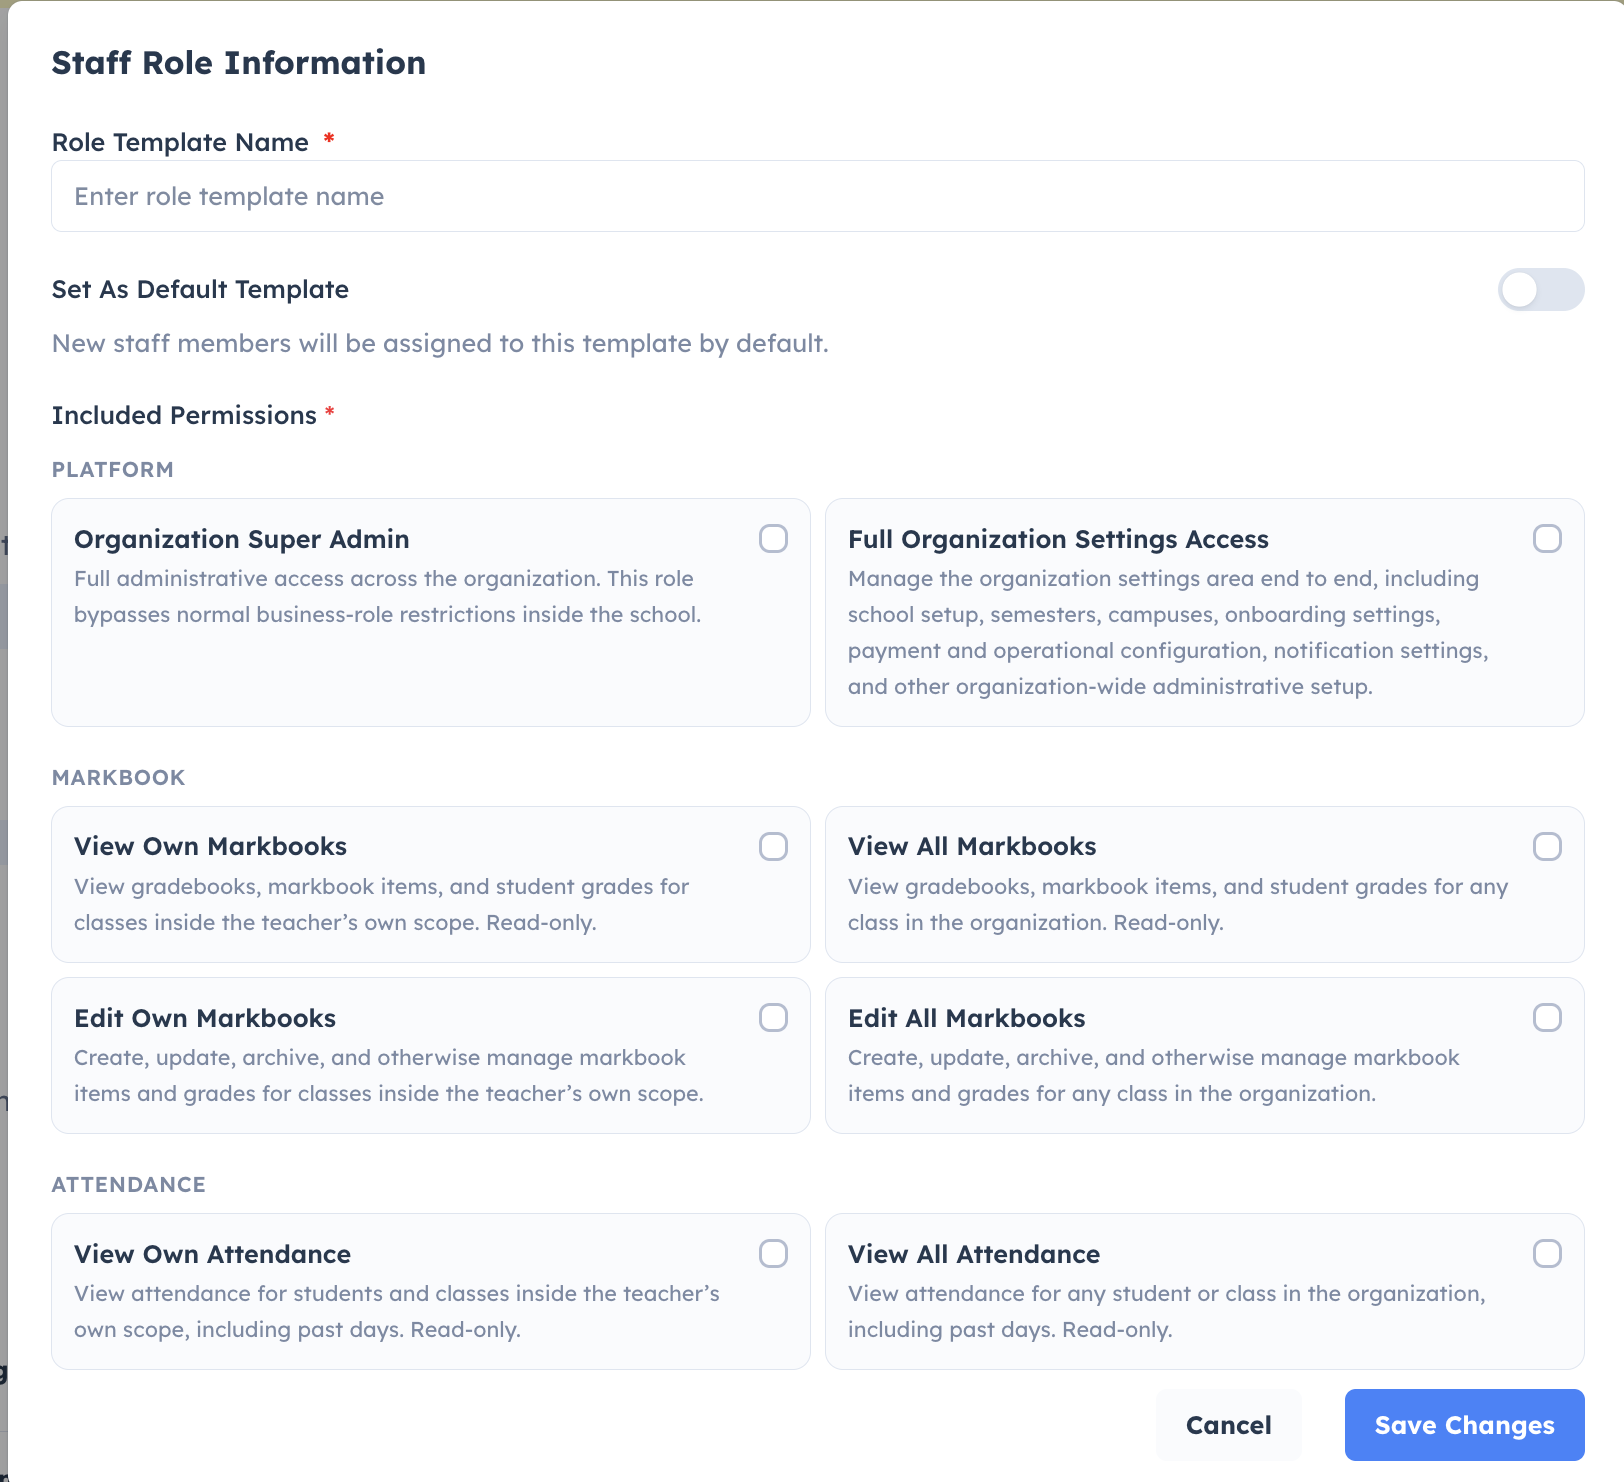
Task: Click the View All Attendance title
Action: [974, 1254]
